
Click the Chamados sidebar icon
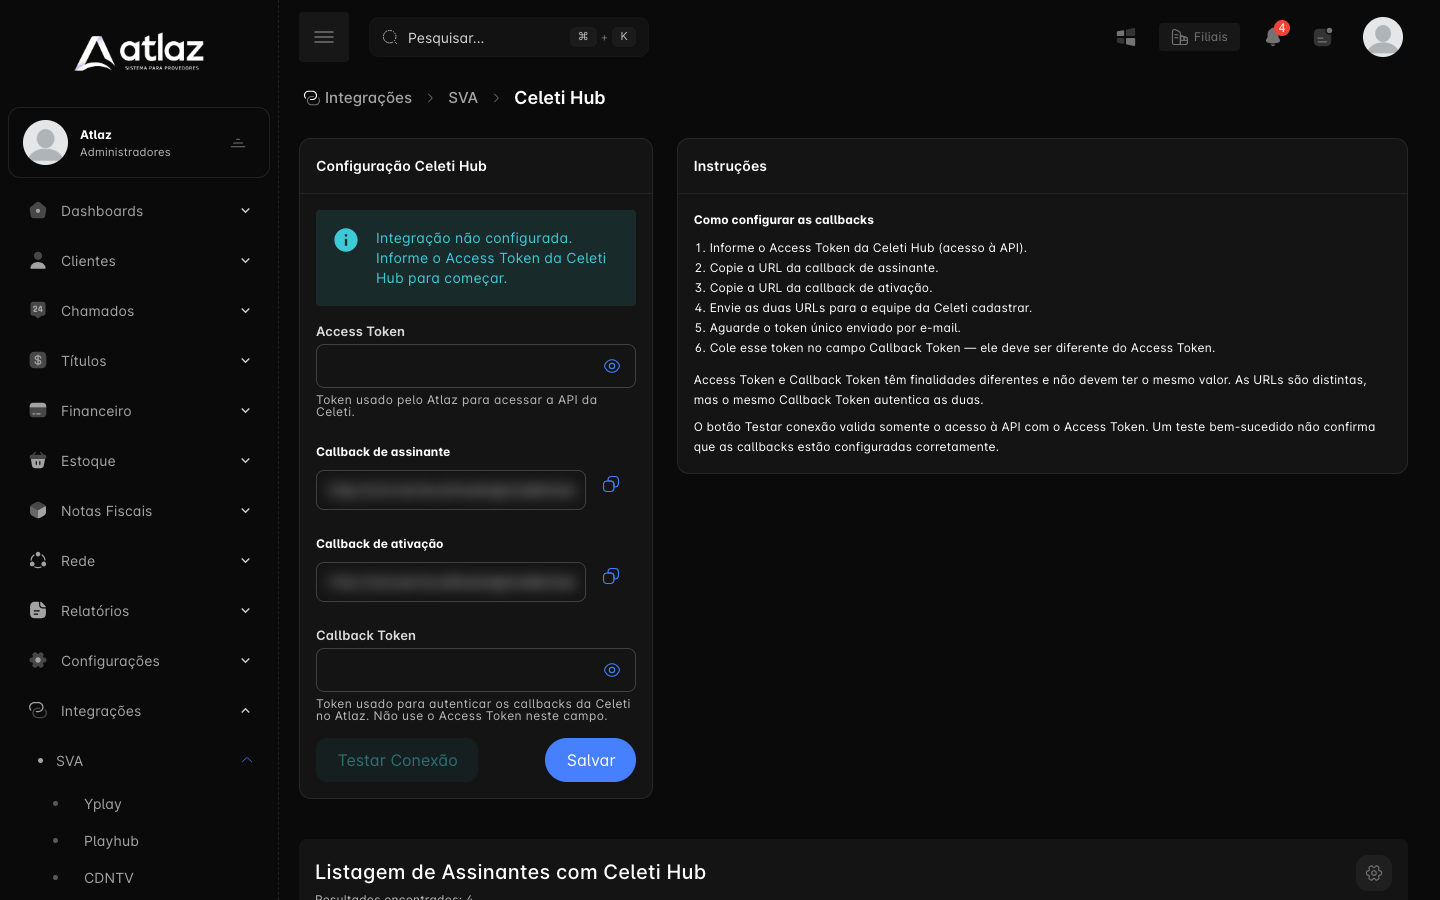[x=38, y=310]
